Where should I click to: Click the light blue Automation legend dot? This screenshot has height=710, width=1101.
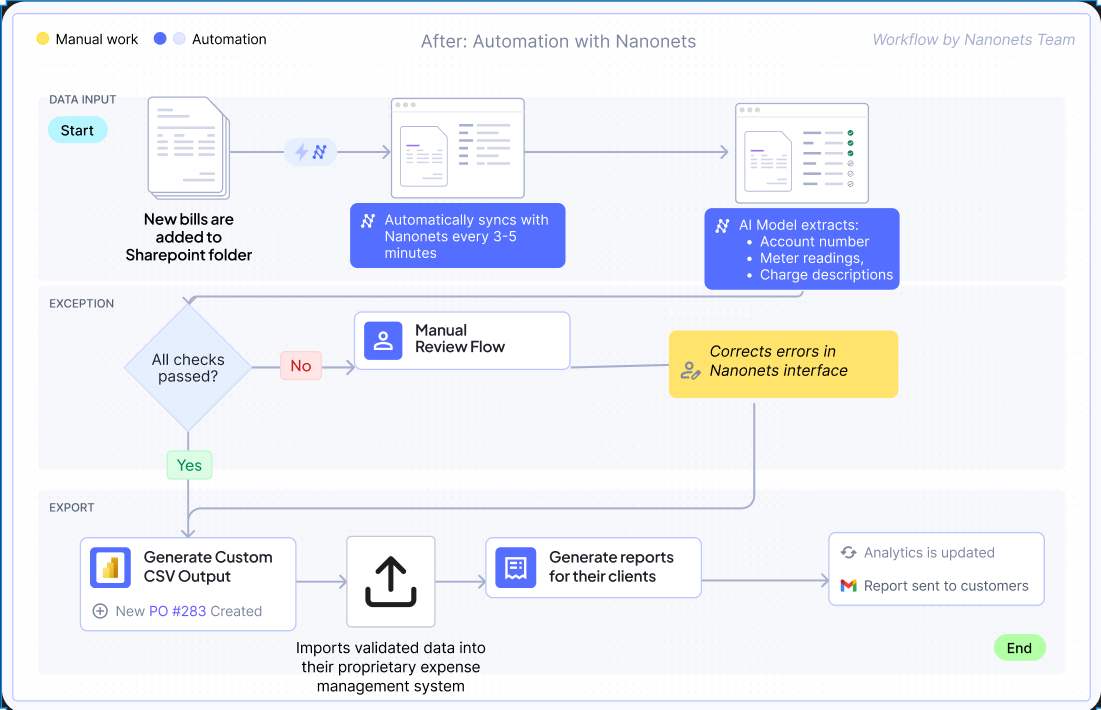point(180,39)
